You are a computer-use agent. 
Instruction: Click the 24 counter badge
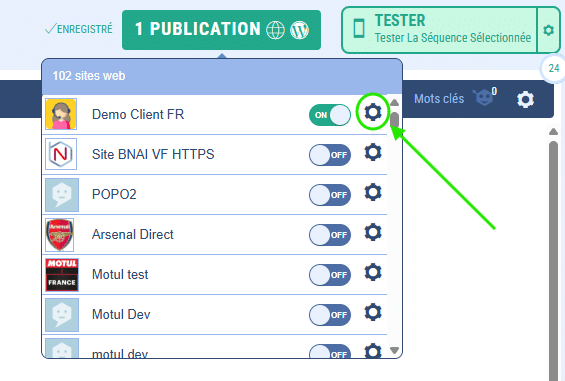[553, 68]
